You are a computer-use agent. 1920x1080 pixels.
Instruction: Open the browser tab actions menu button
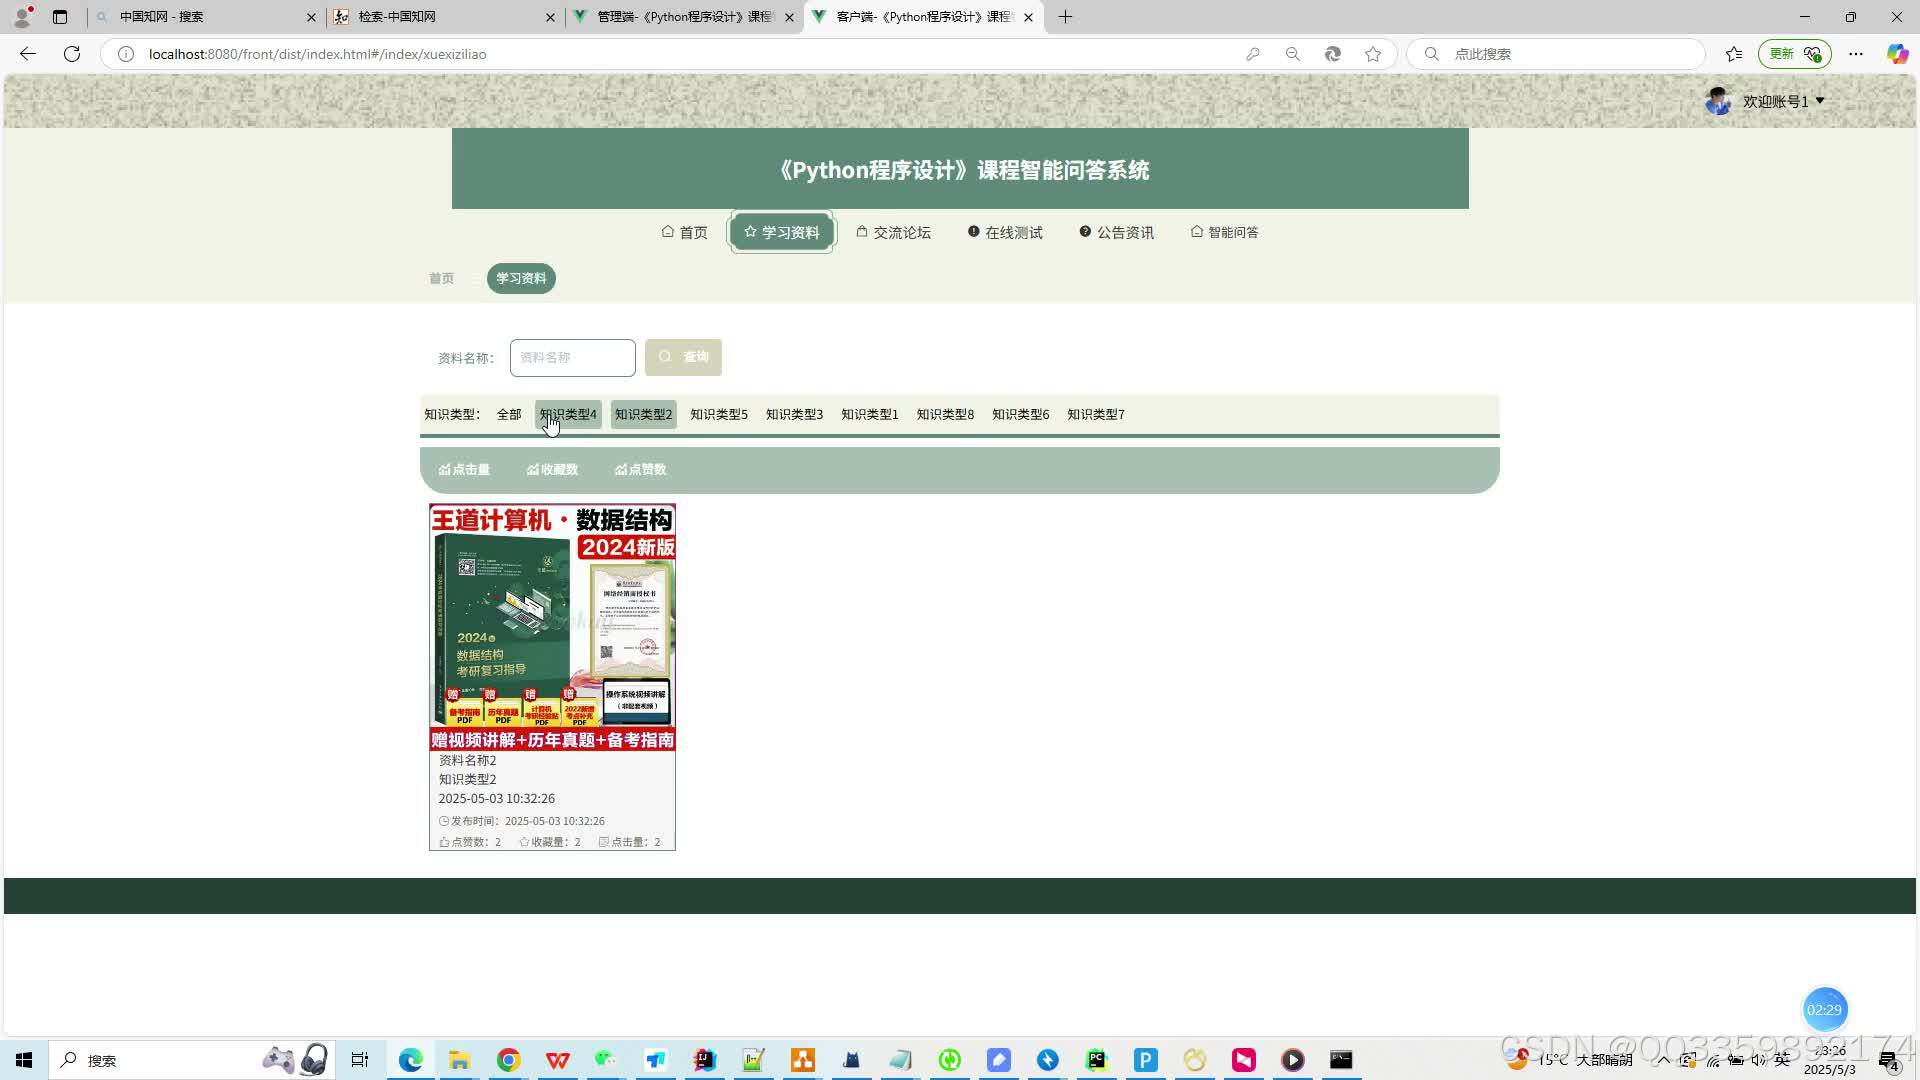tap(60, 17)
